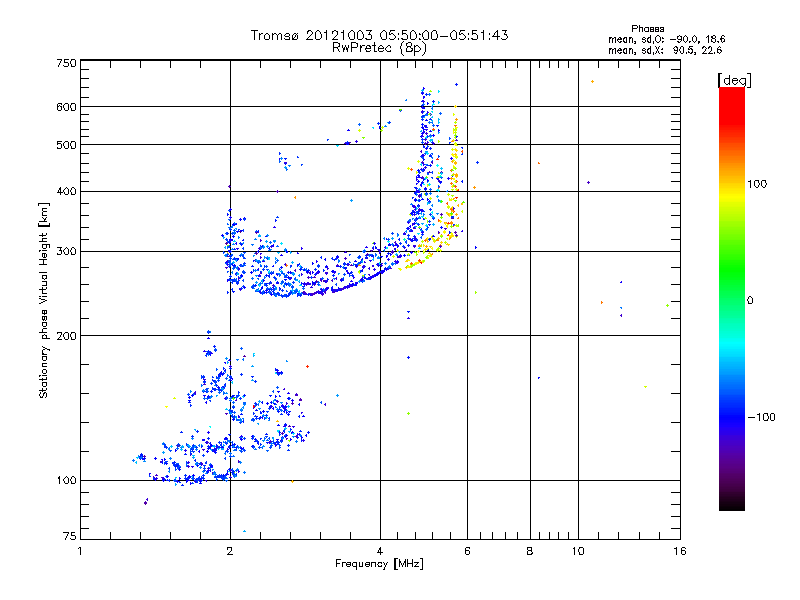Click the y-axis tick label '600'
Screen dimensions: 800x600
click(x=66, y=107)
